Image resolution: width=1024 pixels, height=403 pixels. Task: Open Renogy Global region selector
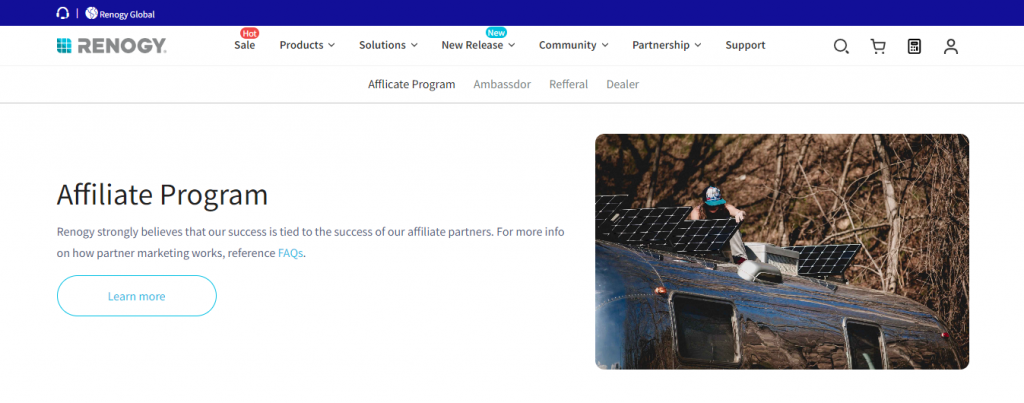(120, 14)
